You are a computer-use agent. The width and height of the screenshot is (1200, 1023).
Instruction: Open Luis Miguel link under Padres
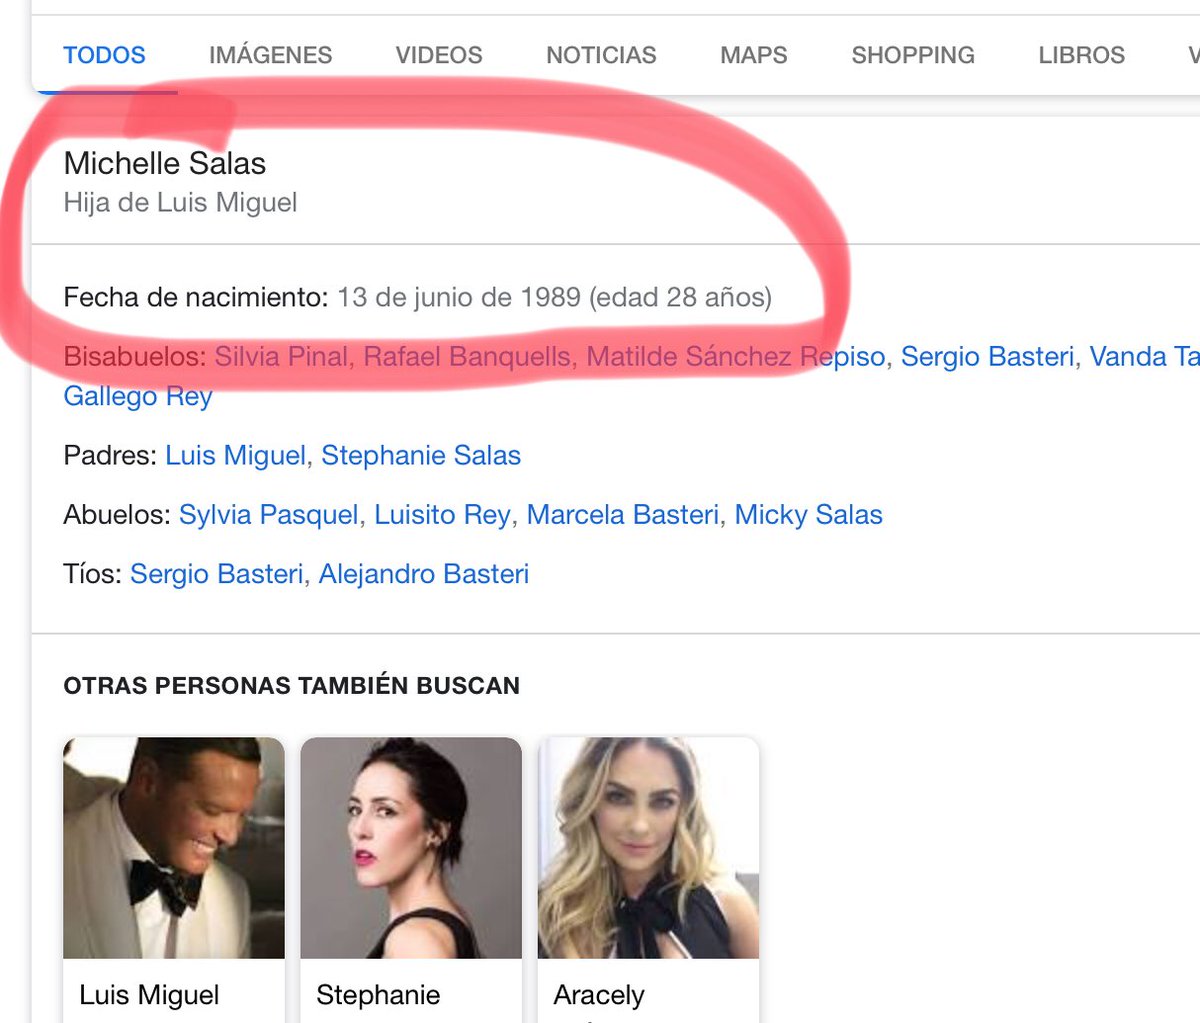click(x=235, y=456)
